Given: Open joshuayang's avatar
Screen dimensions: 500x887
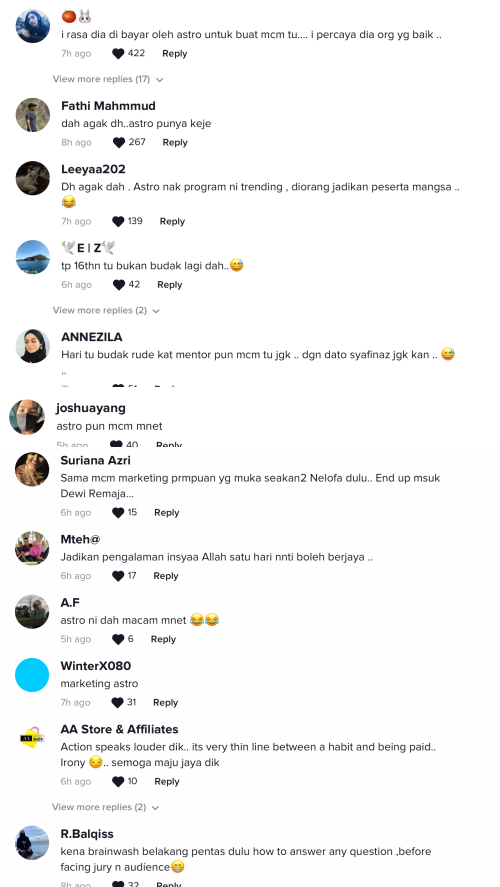Looking at the screenshot, I should 27,417.
